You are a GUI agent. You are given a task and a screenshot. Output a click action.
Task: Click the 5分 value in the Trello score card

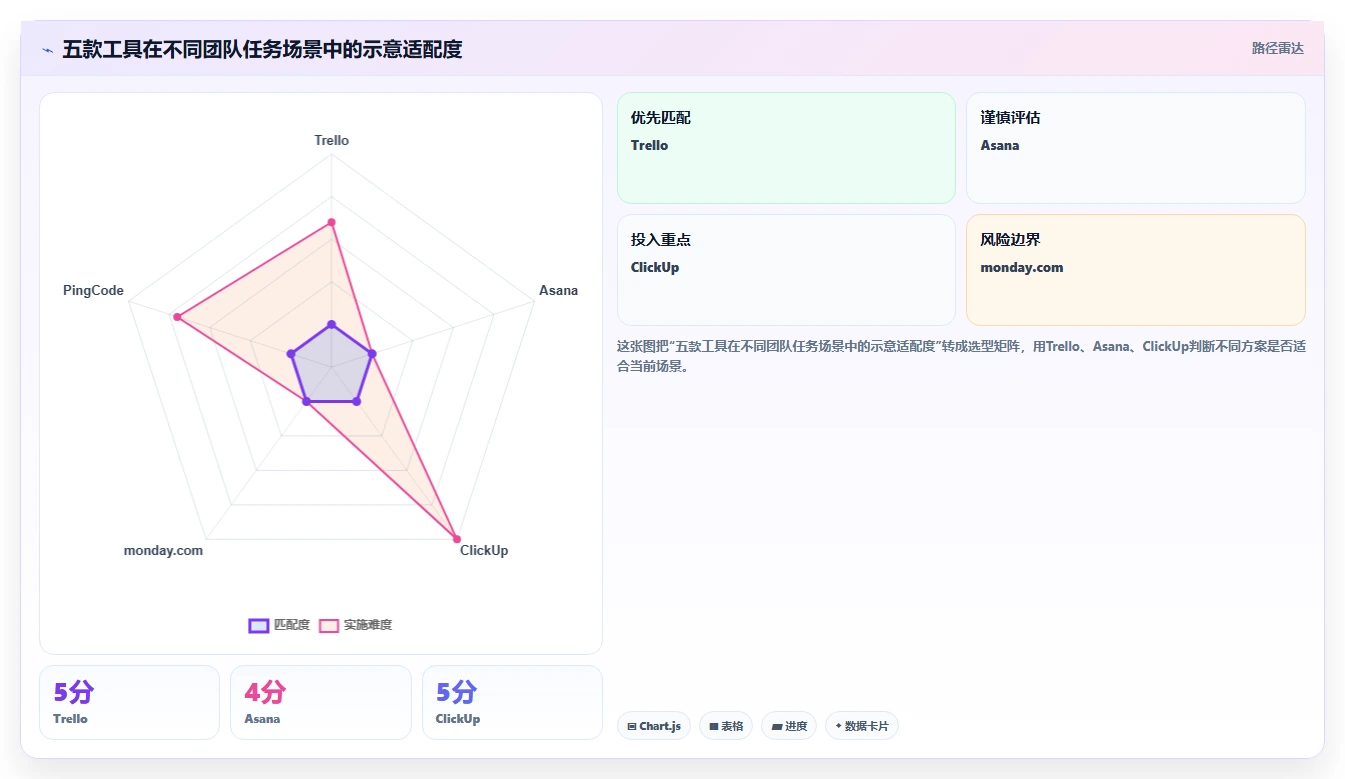(x=74, y=692)
